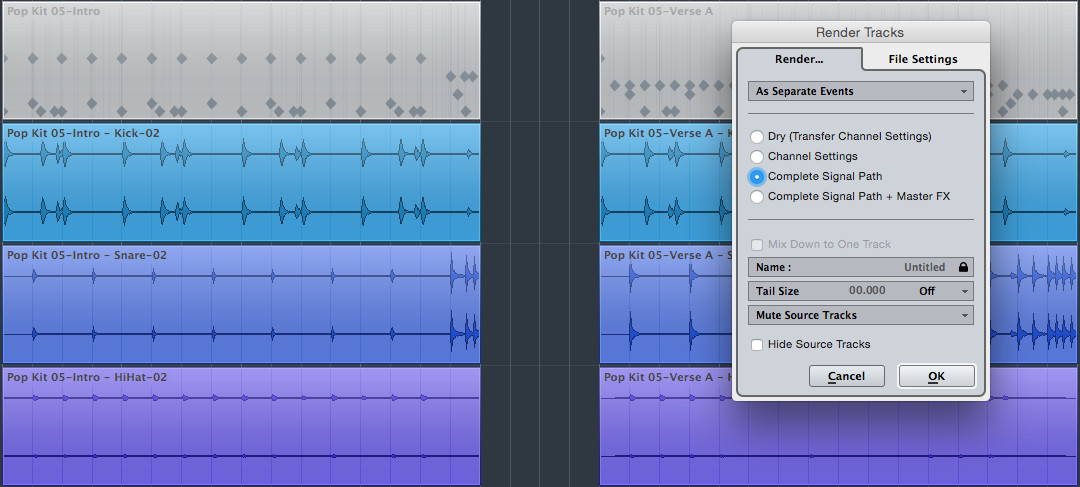The image size is (1080, 487).
Task: Click the lock icon in Name field
Action: (963, 267)
